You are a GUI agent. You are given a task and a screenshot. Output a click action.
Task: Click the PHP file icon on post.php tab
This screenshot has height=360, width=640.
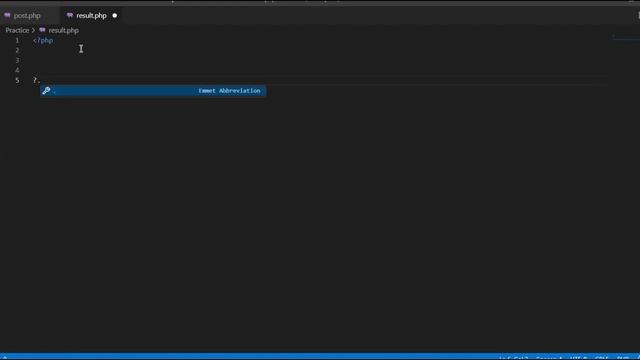pos(7,16)
